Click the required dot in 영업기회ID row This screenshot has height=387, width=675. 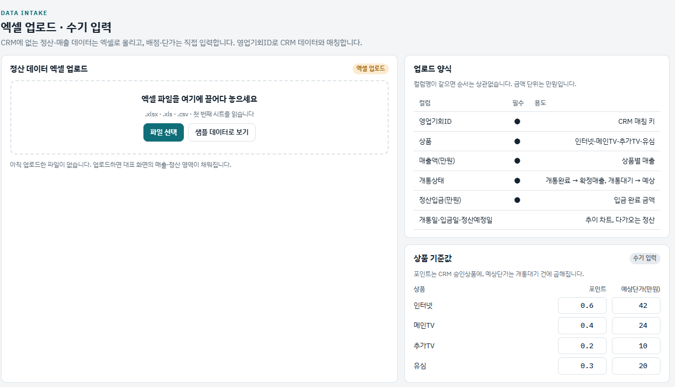pos(517,121)
